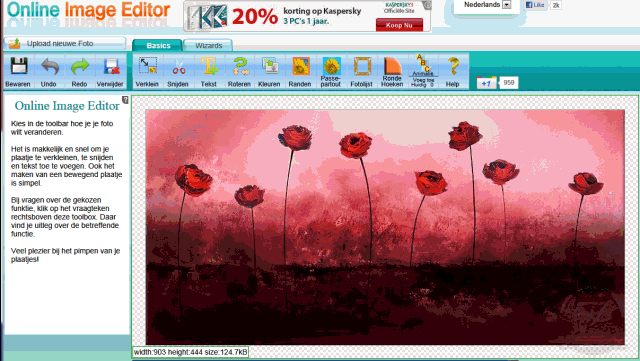Apply Ronde Hoeken rounded corners
Image resolution: width=640 pixels, height=361 pixels.
tap(392, 65)
